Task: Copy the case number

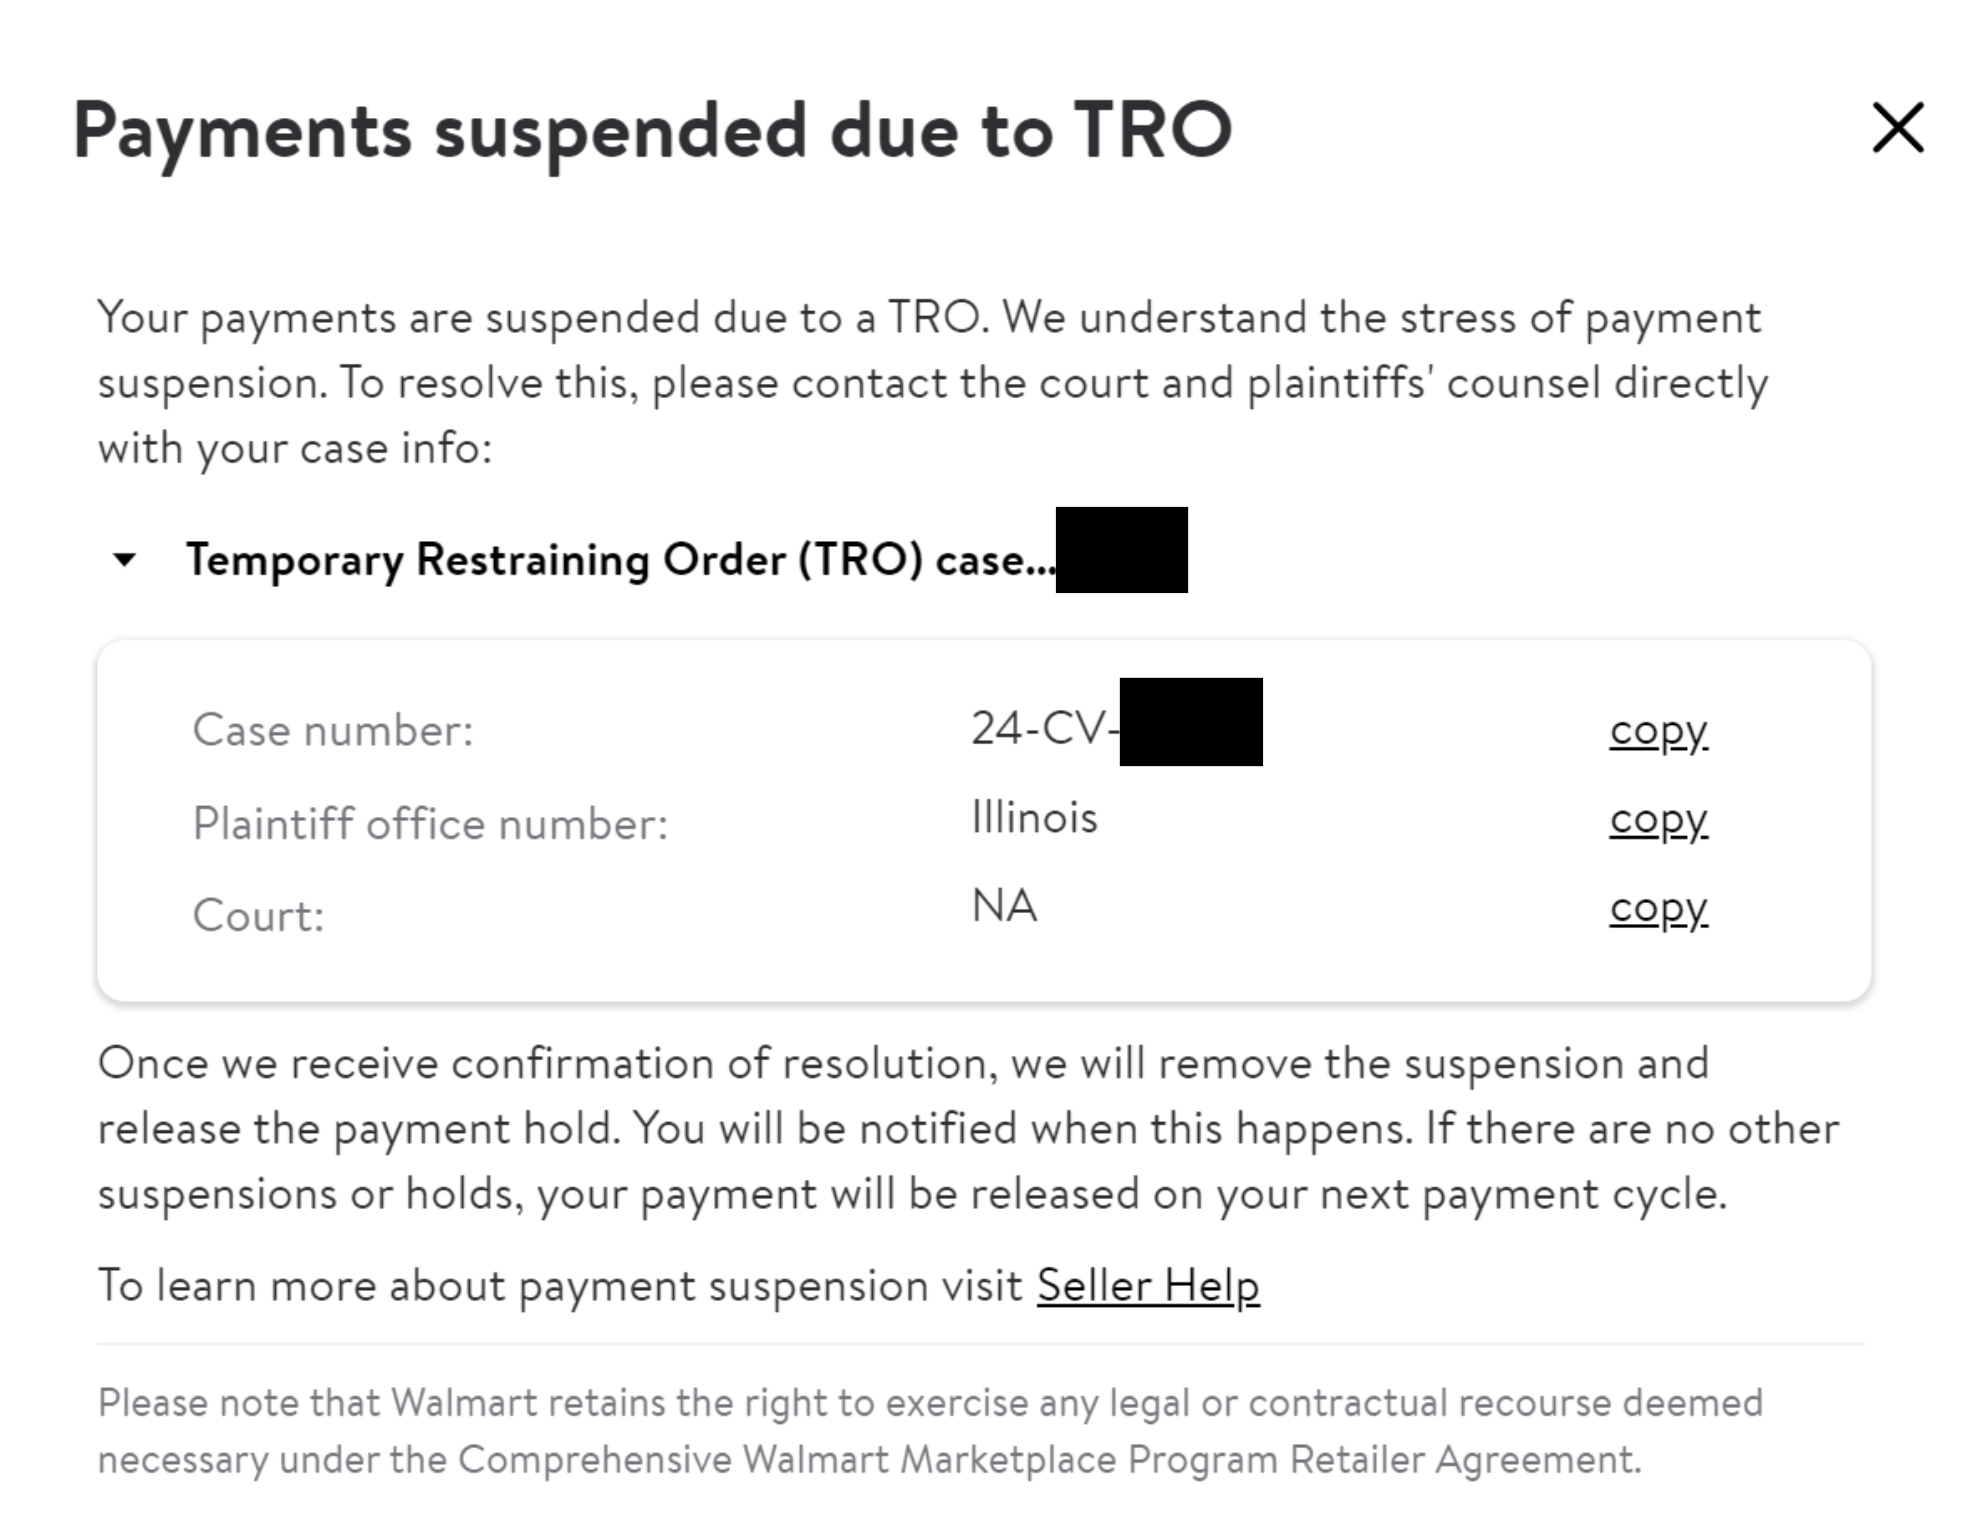Action: [x=1659, y=731]
